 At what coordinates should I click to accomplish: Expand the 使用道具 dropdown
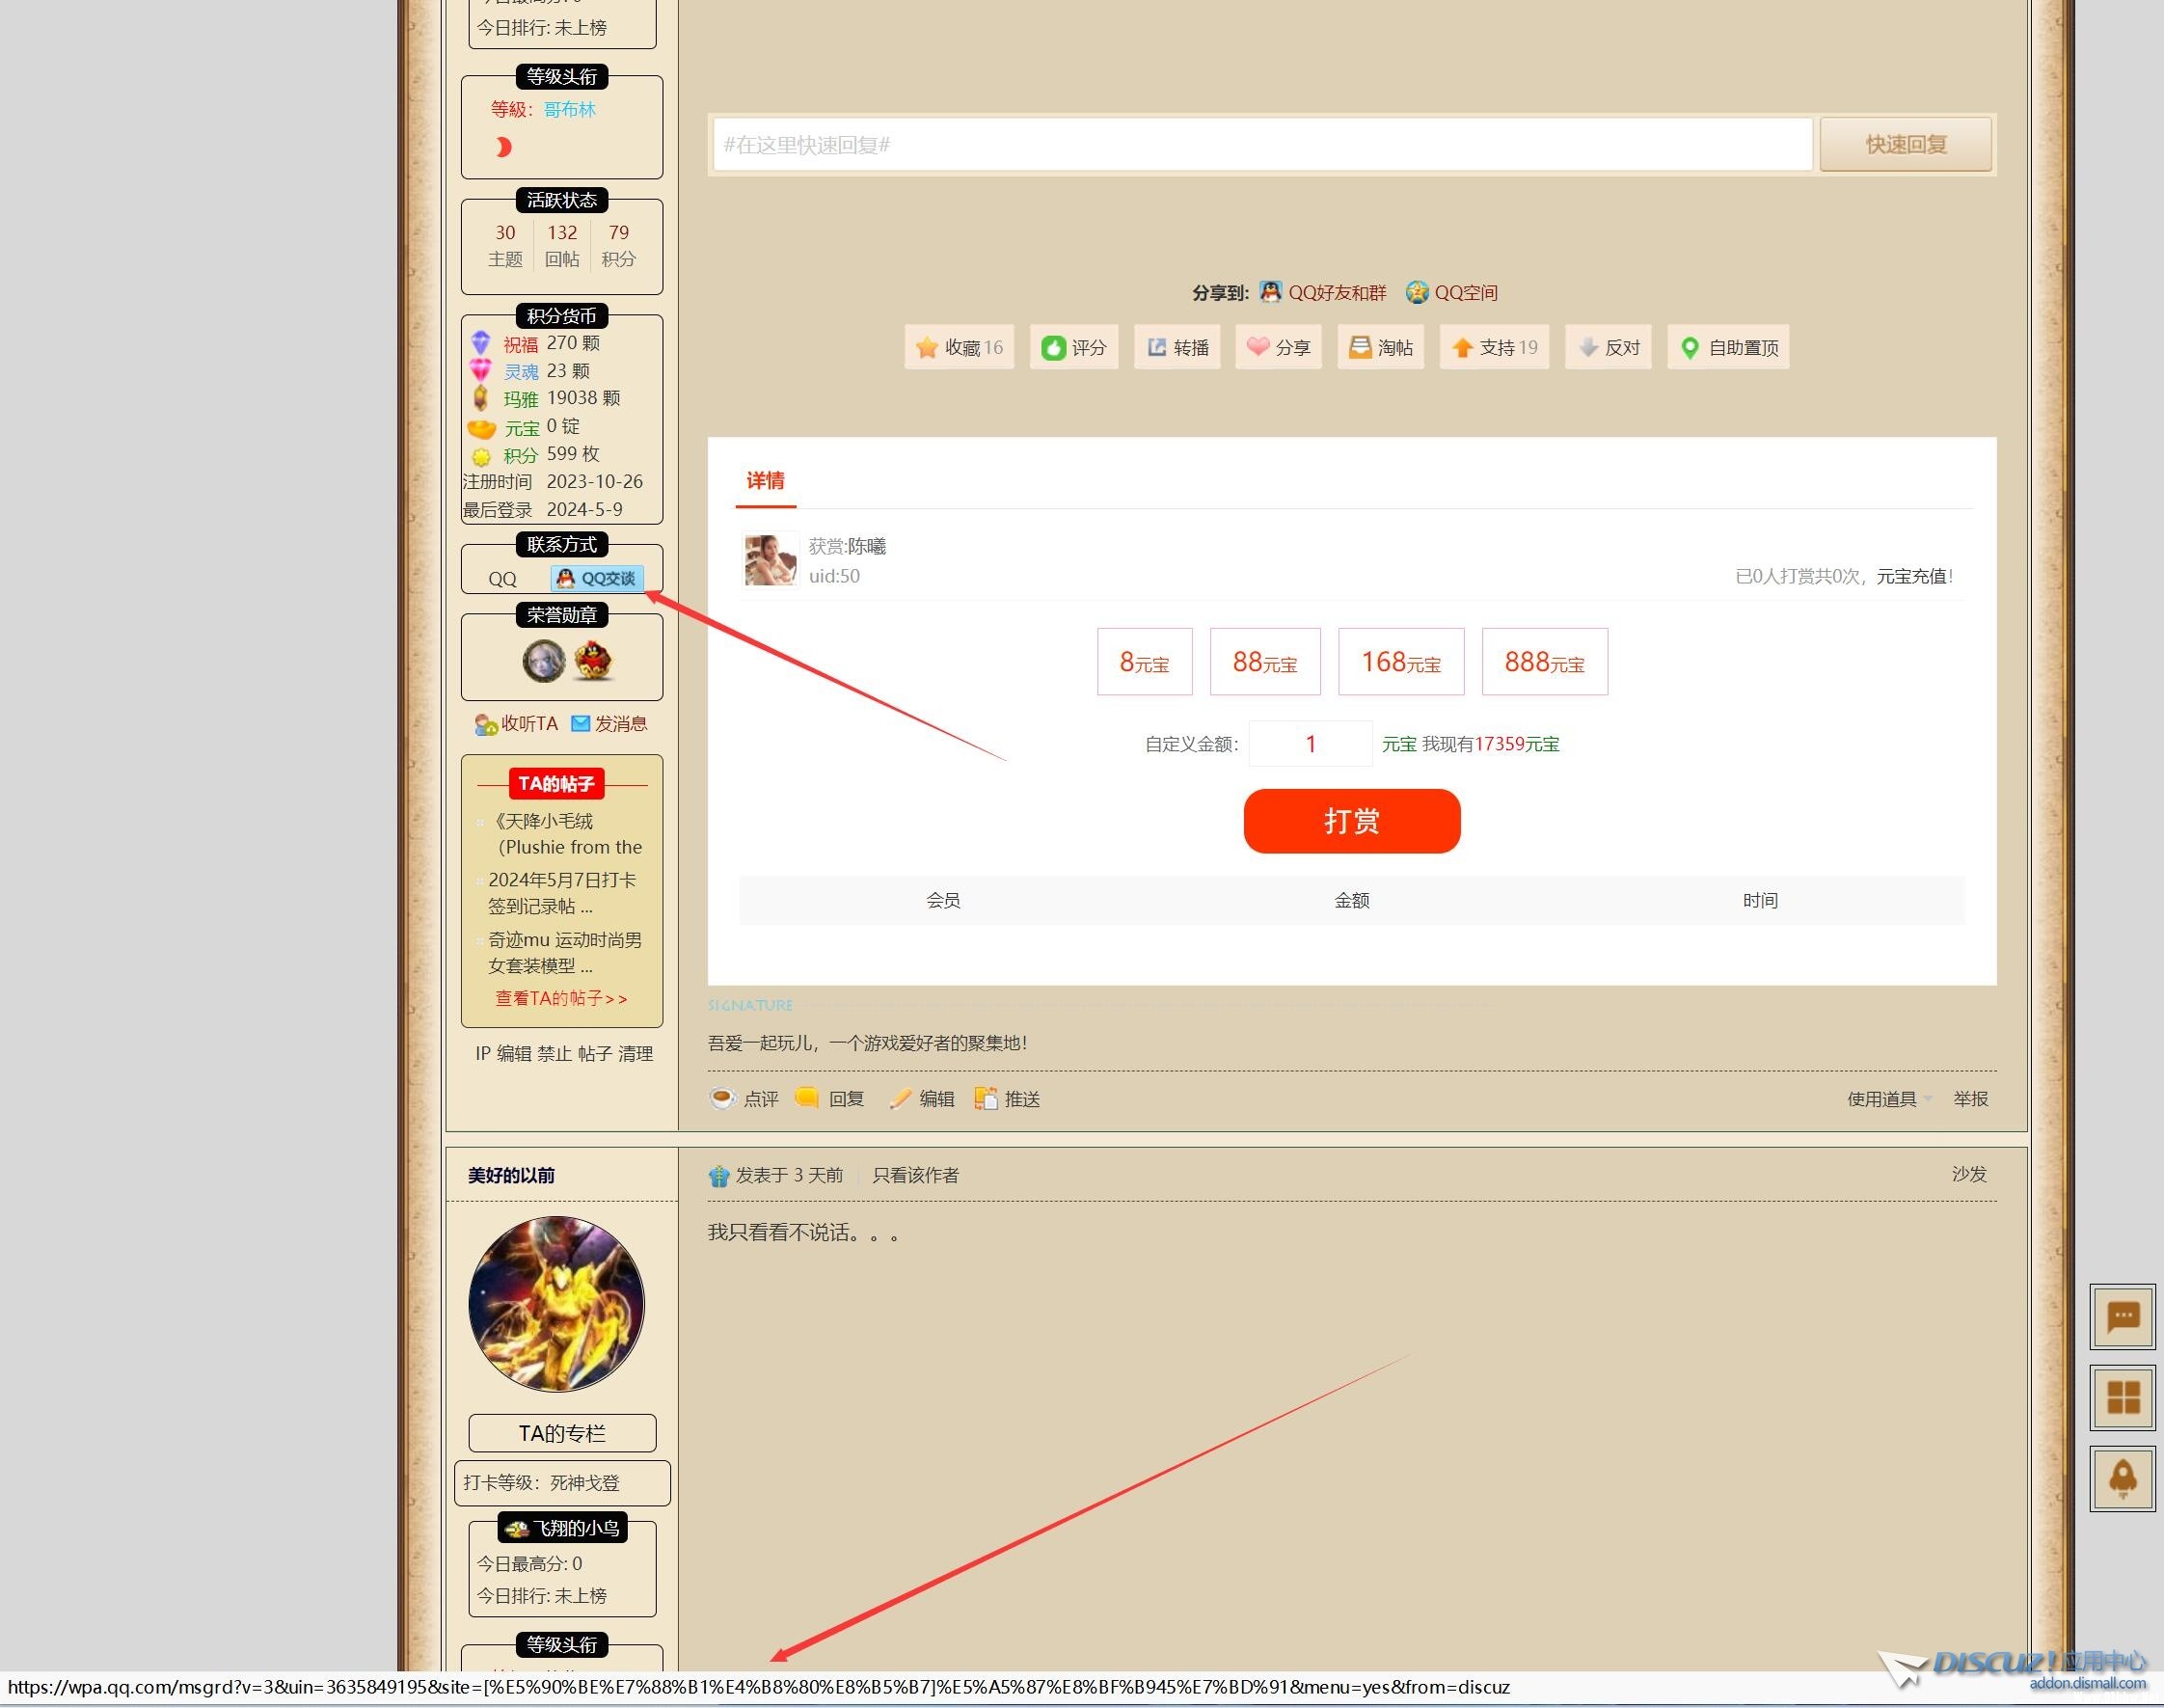coord(1888,1099)
